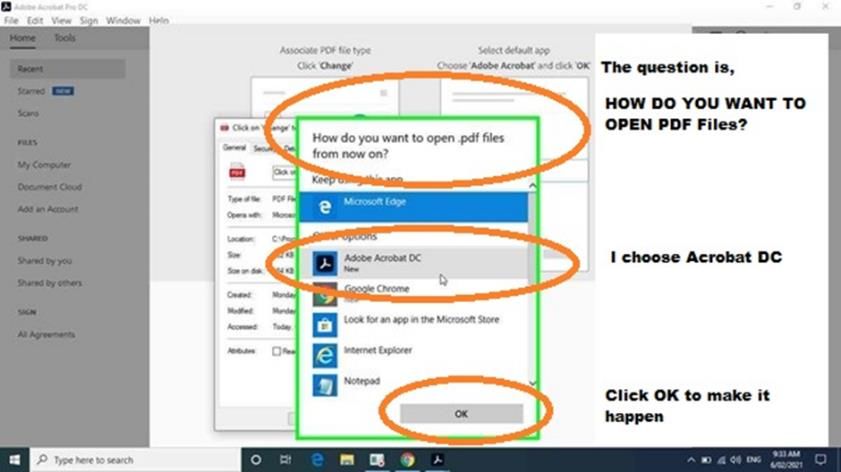The height and width of the screenshot is (472, 841).
Task: Open Google Chrome from the taskbar
Action: point(408,460)
